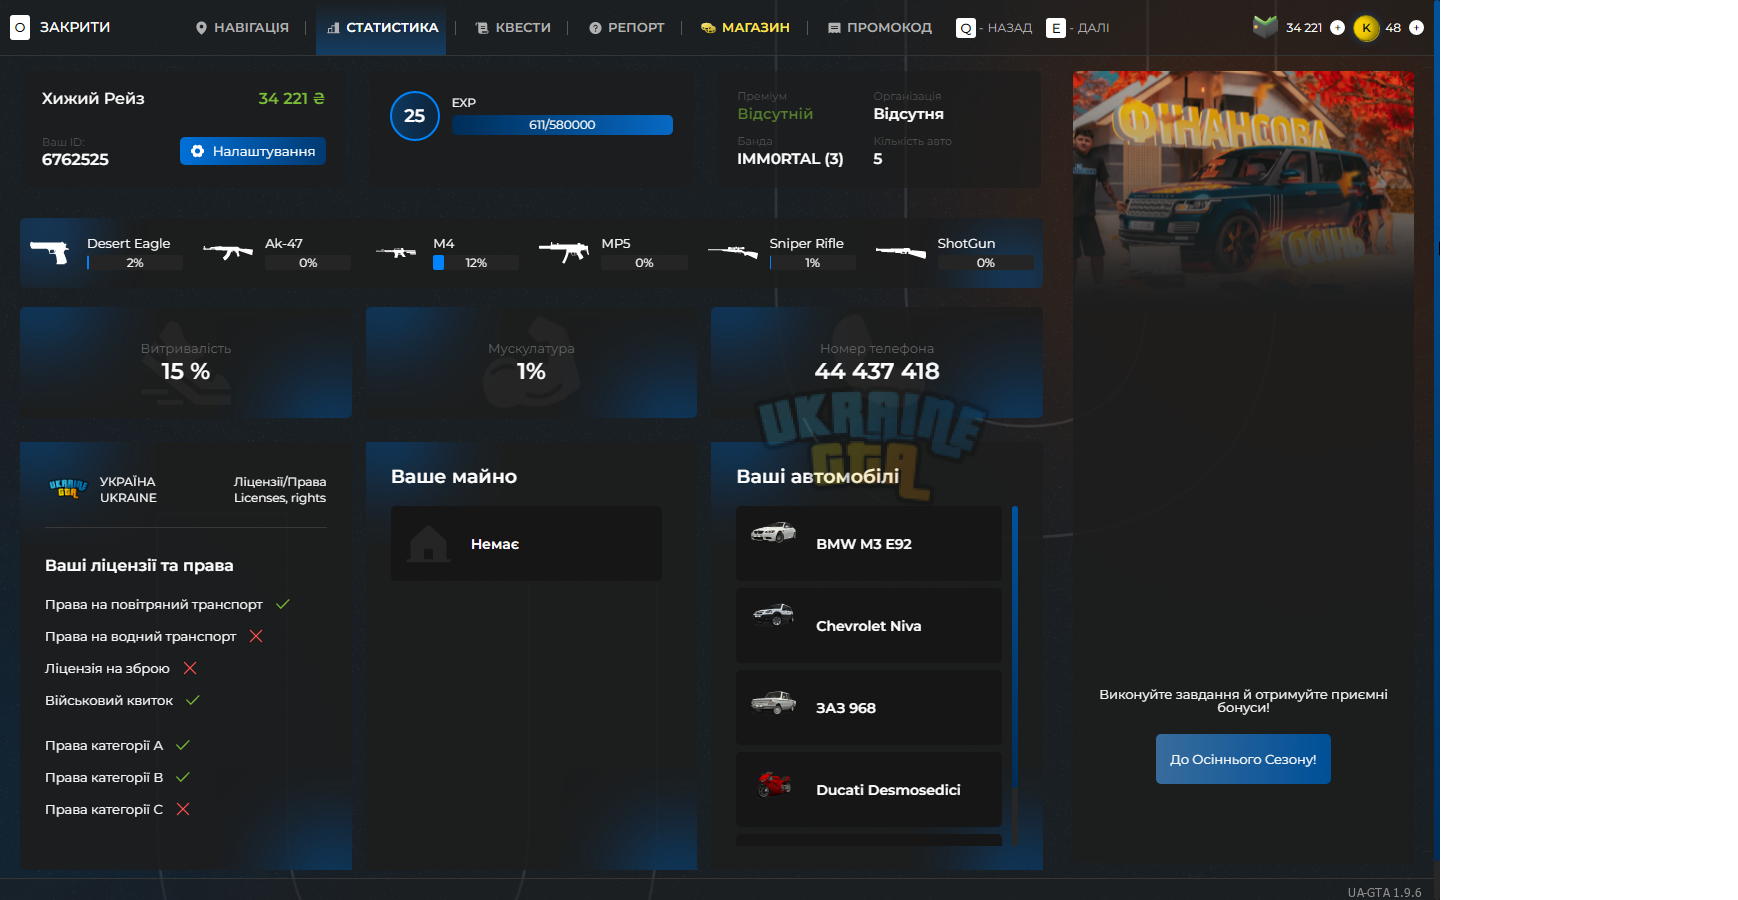
Task: Select the ЗАЗ 968 car
Action: tap(869, 707)
